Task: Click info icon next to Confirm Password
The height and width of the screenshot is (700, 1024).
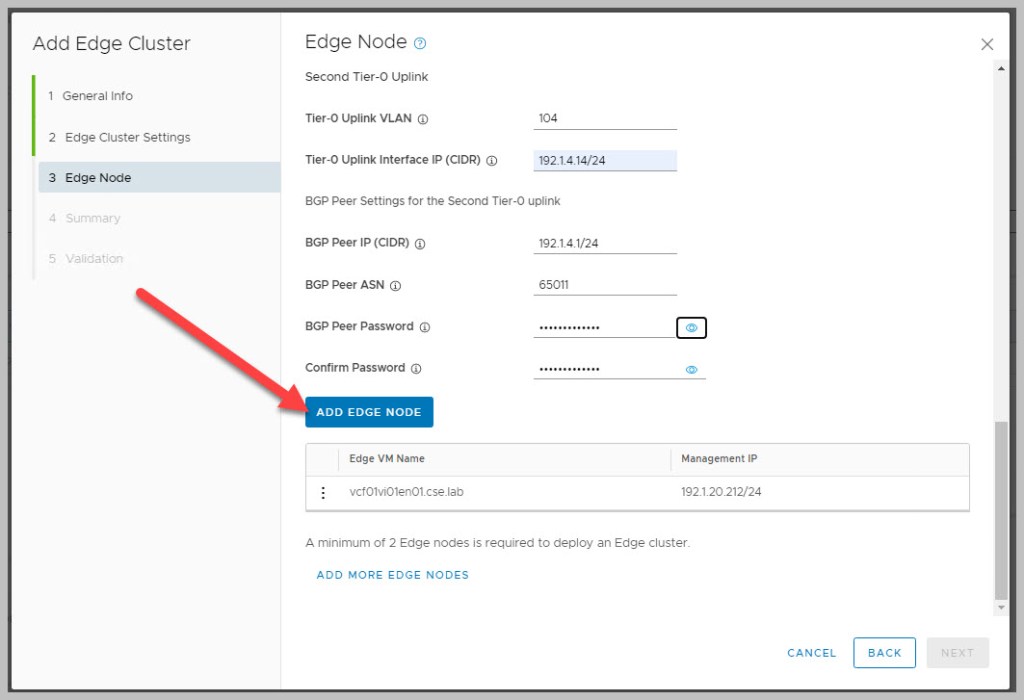Action: [416, 369]
